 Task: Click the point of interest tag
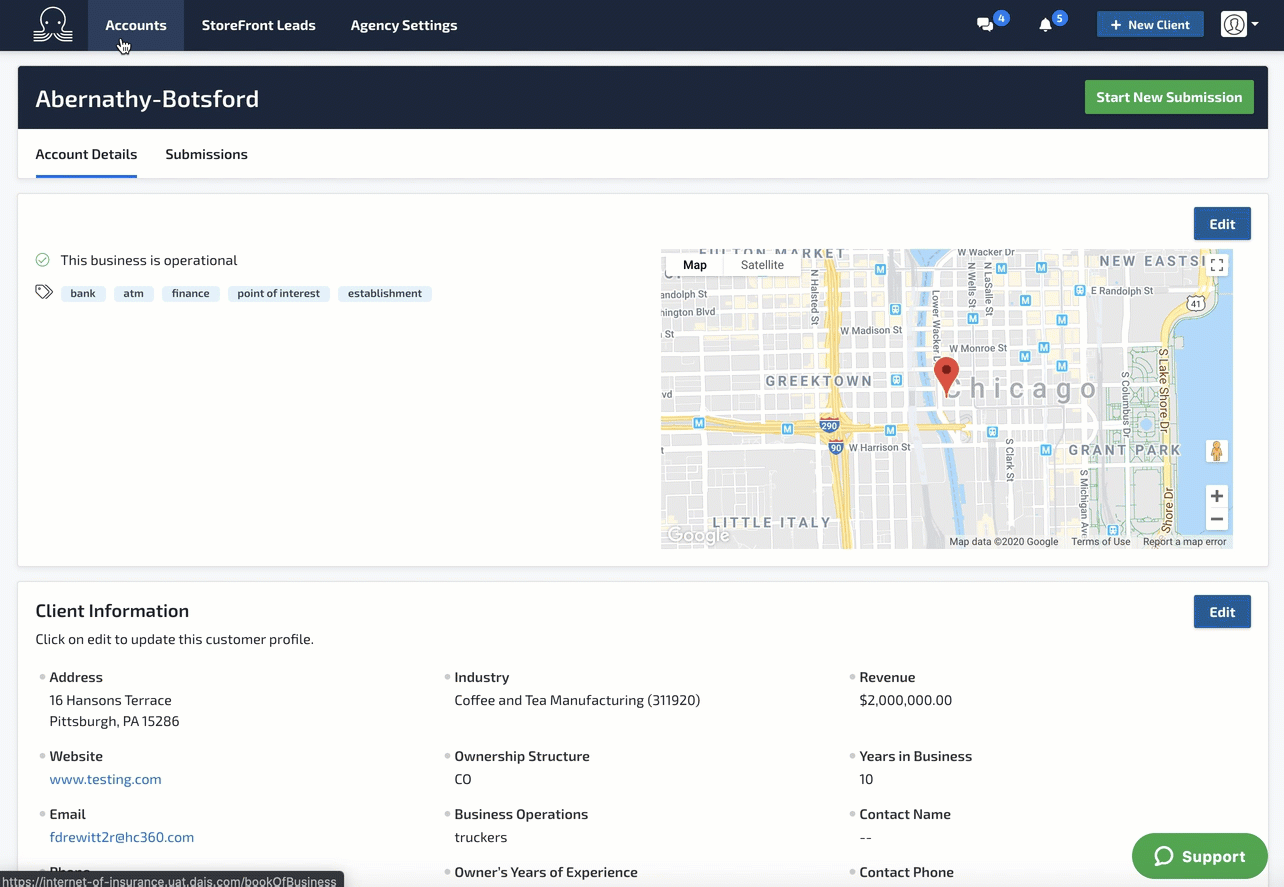click(x=278, y=293)
